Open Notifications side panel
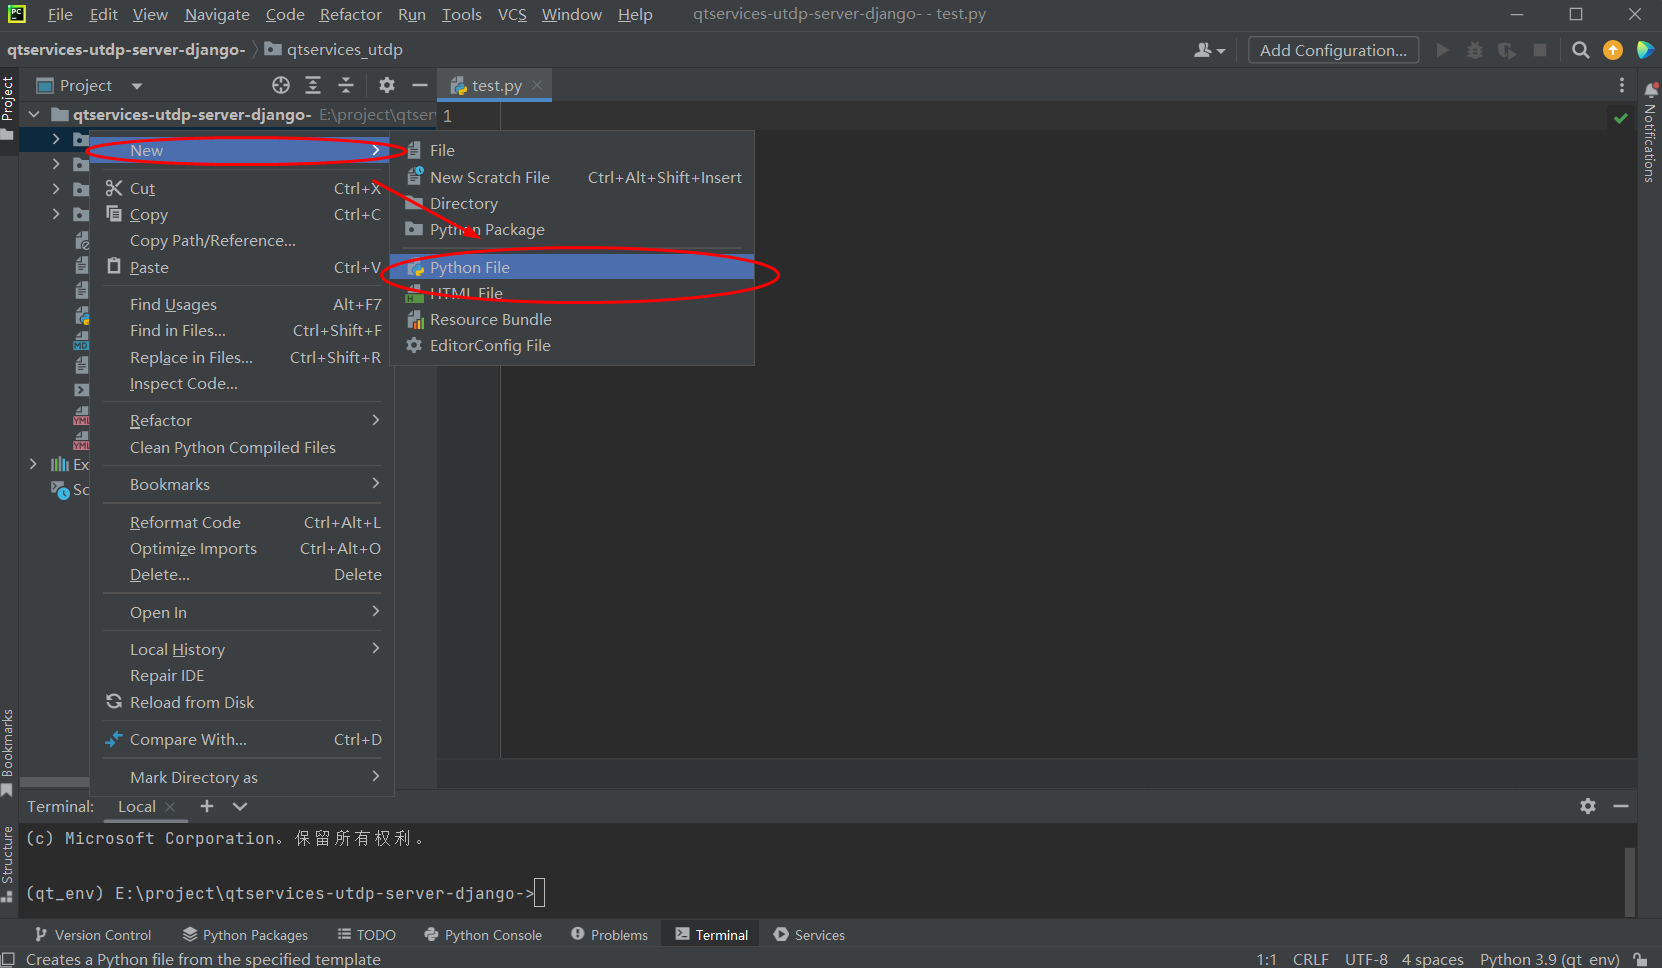Image resolution: width=1662 pixels, height=968 pixels. (1650, 132)
